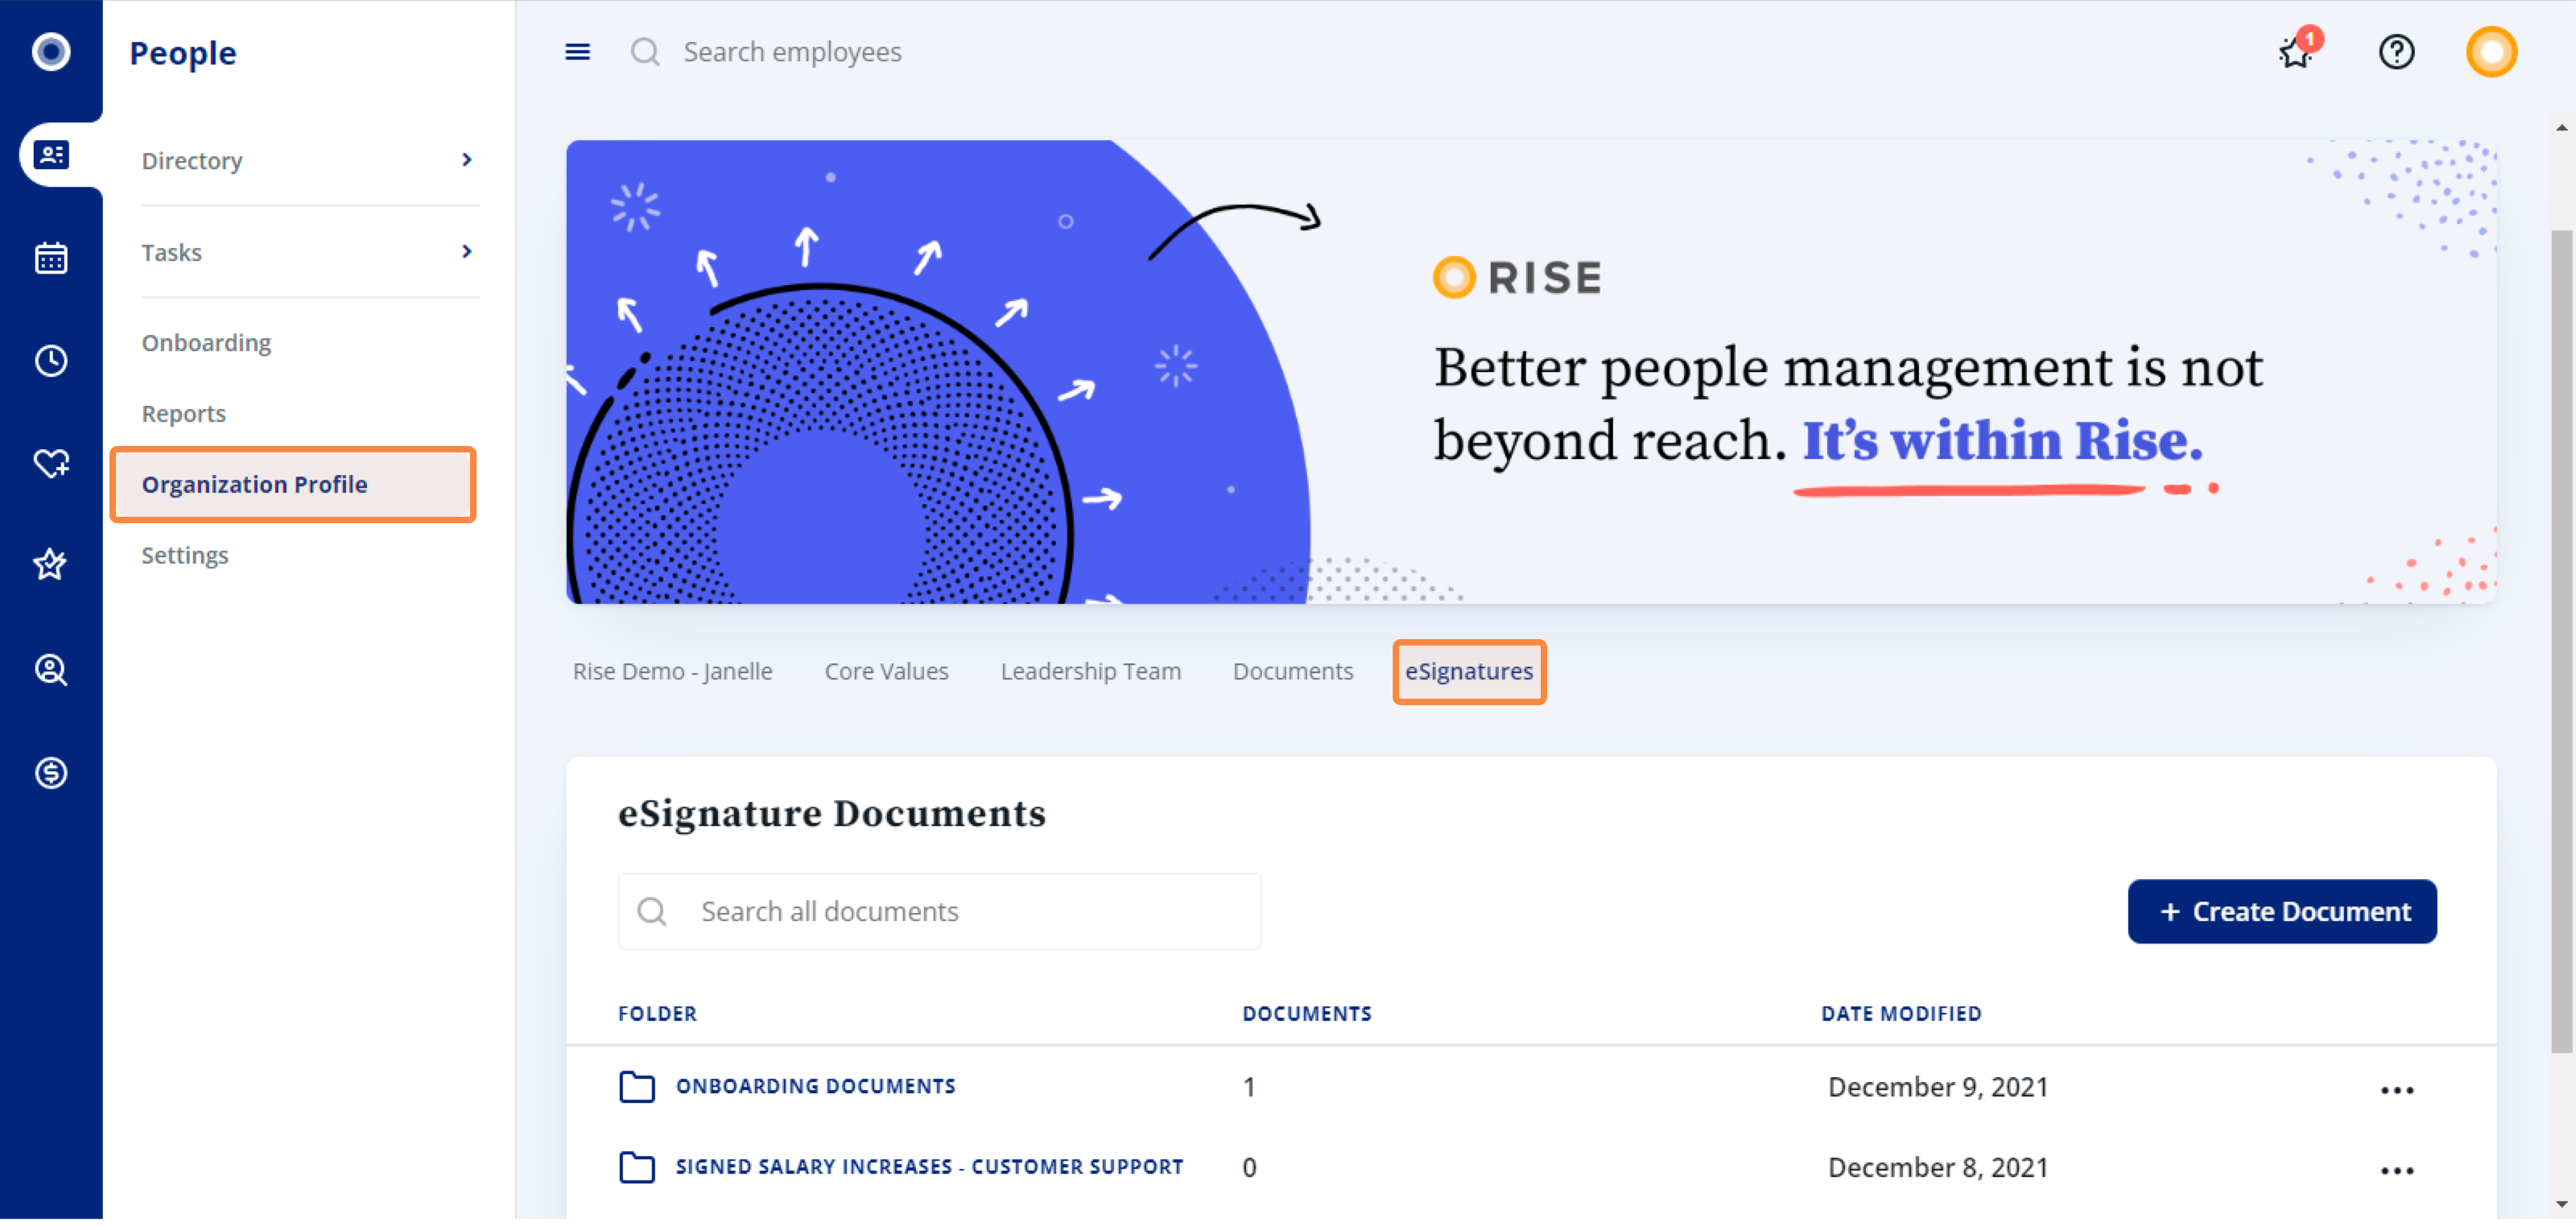Open the Directory sidebar item
This screenshot has height=1230, width=2576.
click(x=310, y=161)
